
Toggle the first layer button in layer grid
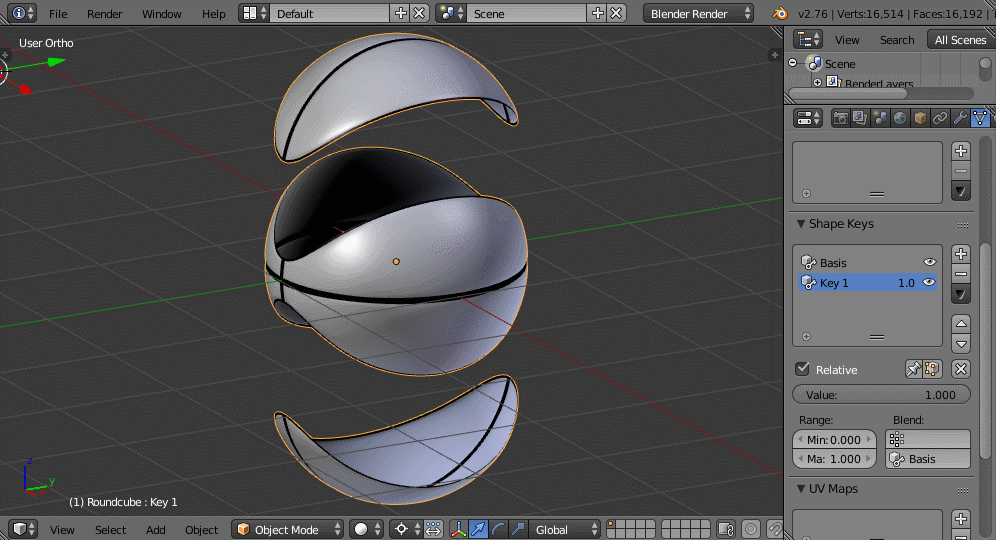(x=610, y=525)
